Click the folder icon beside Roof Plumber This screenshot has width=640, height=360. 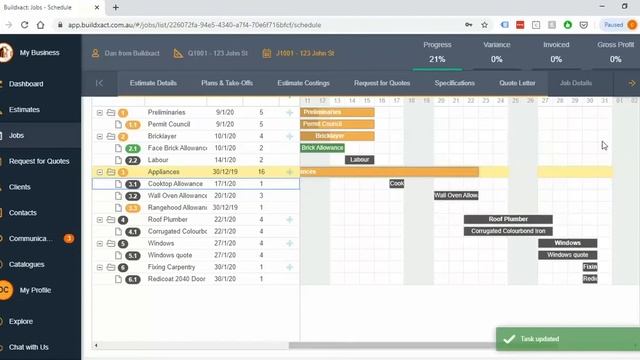pos(111,220)
